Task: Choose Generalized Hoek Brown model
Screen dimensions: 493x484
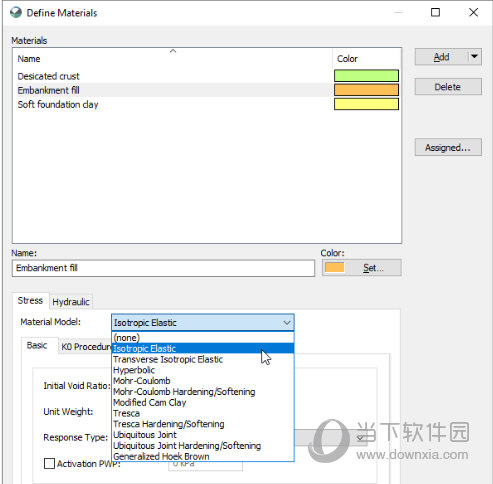Action: click(203, 456)
